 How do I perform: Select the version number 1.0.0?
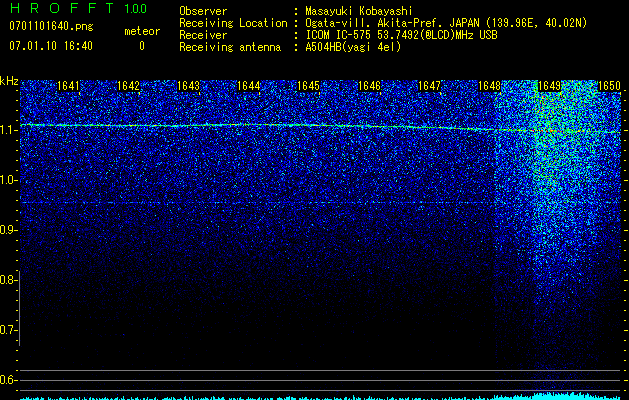click(136, 8)
